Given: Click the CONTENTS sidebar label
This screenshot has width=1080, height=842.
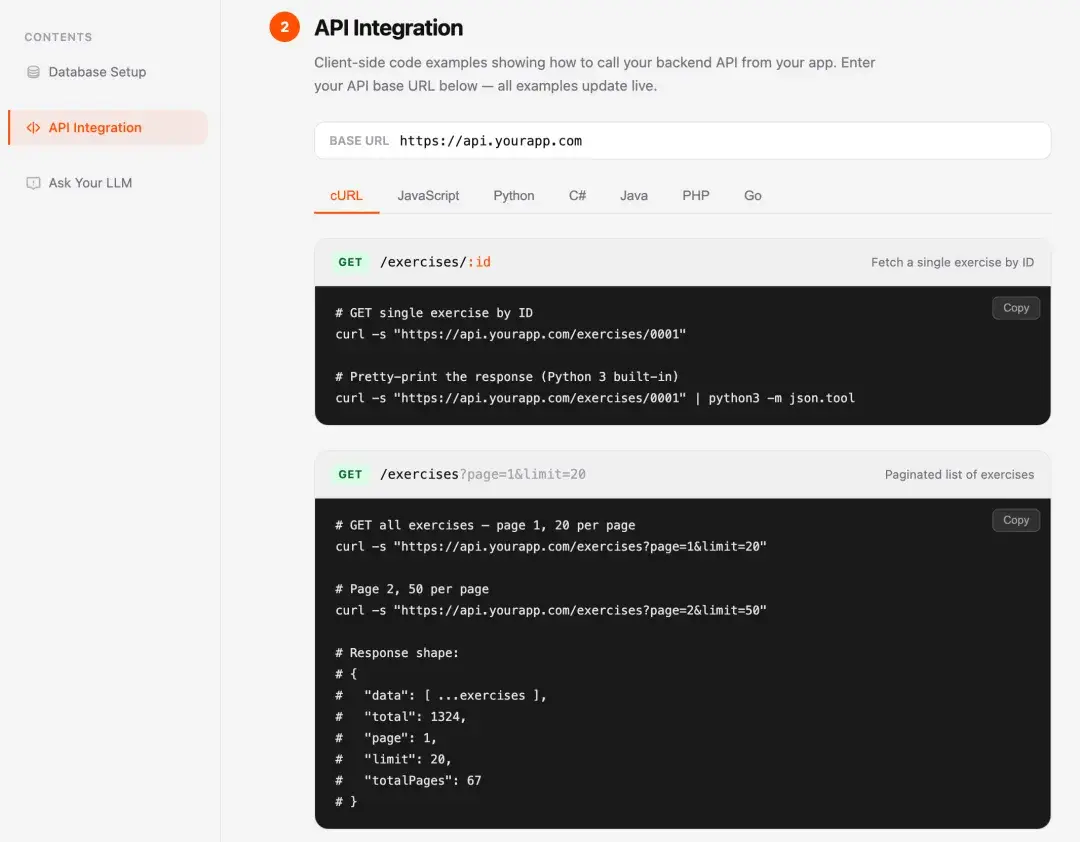Looking at the screenshot, I should pos(58,37).
